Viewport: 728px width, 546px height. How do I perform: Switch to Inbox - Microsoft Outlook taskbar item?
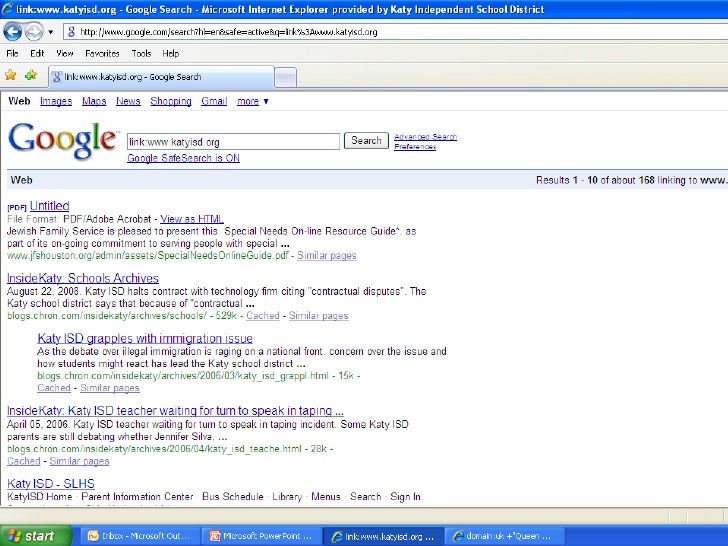141,536
